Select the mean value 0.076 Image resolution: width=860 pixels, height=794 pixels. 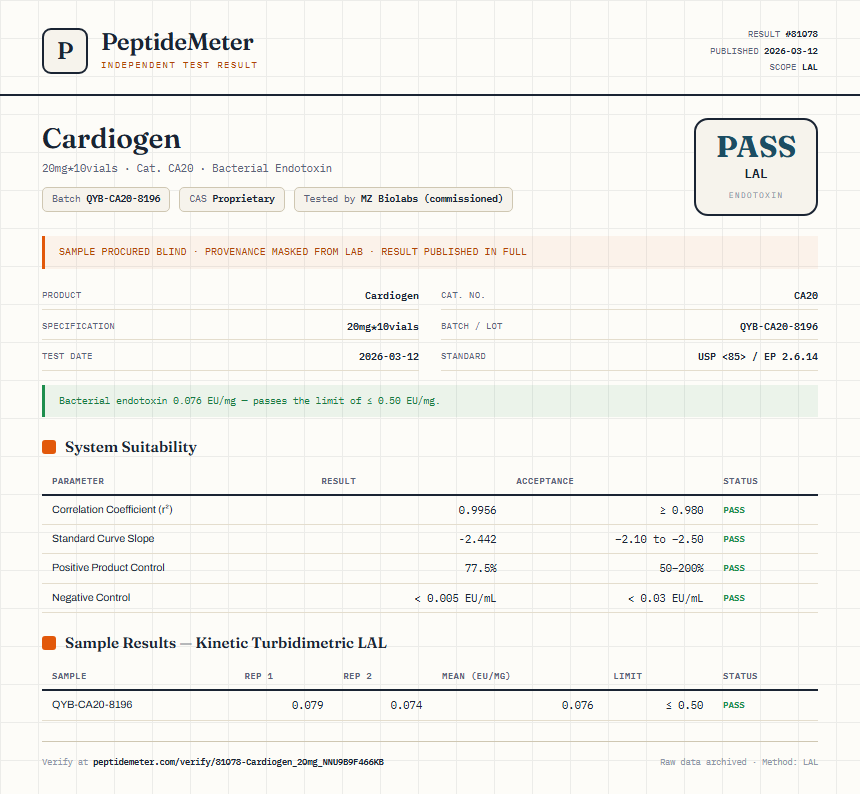[577, 705]
